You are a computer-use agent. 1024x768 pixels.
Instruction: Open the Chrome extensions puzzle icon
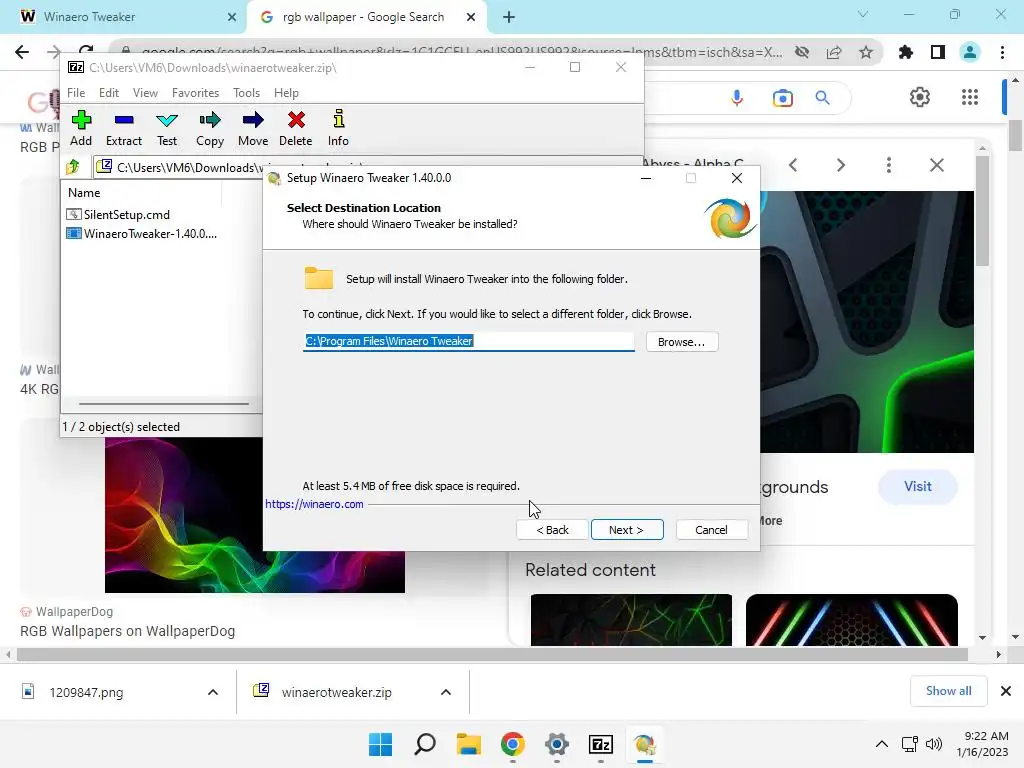tap(906, 52)
